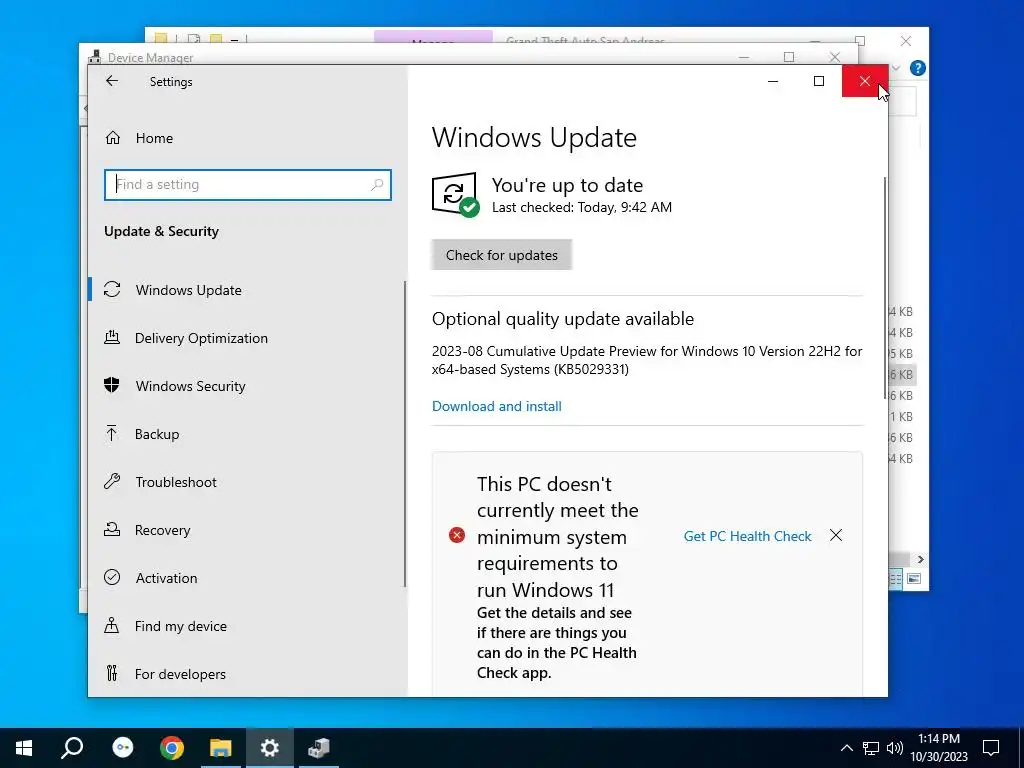The width and height of the screenshot is (1024, 768).
Task: Open the round app icon next to Search in taskbar
Action: pyautogui.click(x=123, y=748)
